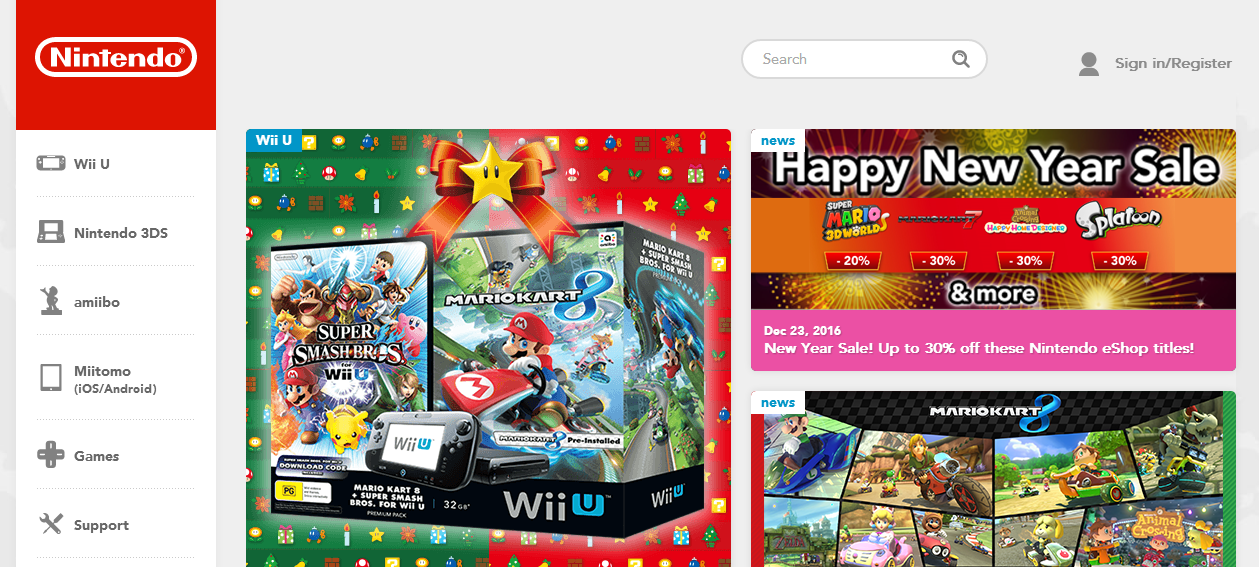Click the user profile silhouette icon
Image resolution: width=1259 pixels, height=567 pixels.
click(x=1089, y=63)
